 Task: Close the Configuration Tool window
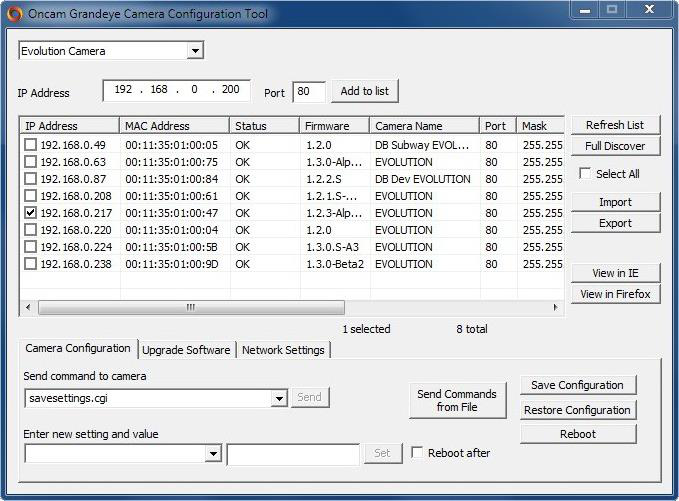click(649, 10)
